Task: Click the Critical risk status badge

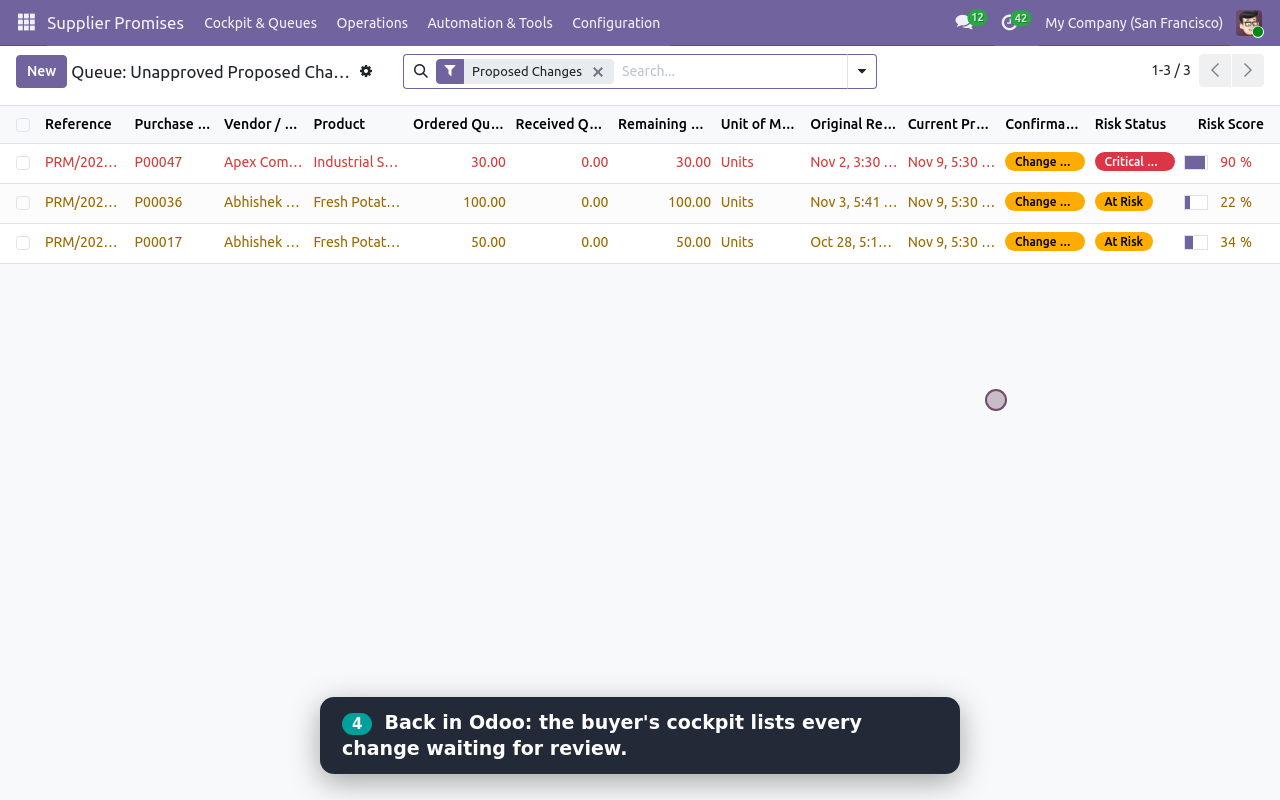Action: click(1134, 162)
